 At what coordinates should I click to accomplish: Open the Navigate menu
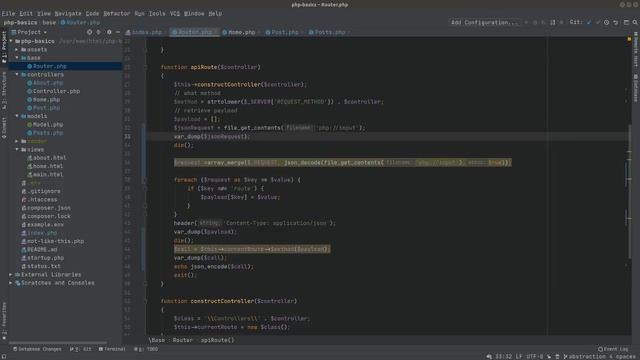pyautogui.click(x=68, y=13)
